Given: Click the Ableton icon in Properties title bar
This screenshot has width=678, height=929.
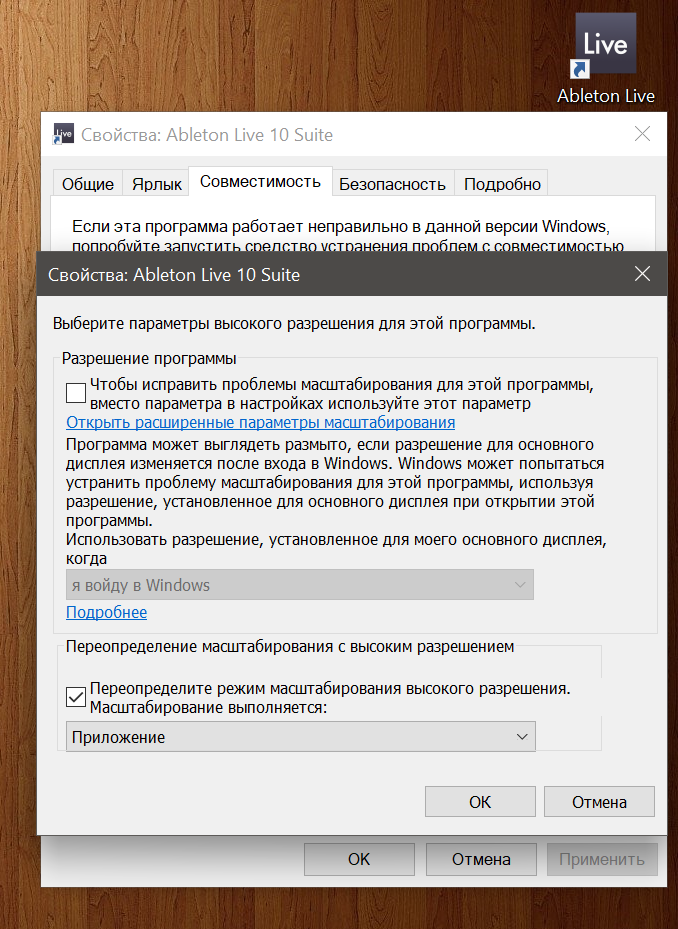Looking at the screenshot, I should 63,134.
